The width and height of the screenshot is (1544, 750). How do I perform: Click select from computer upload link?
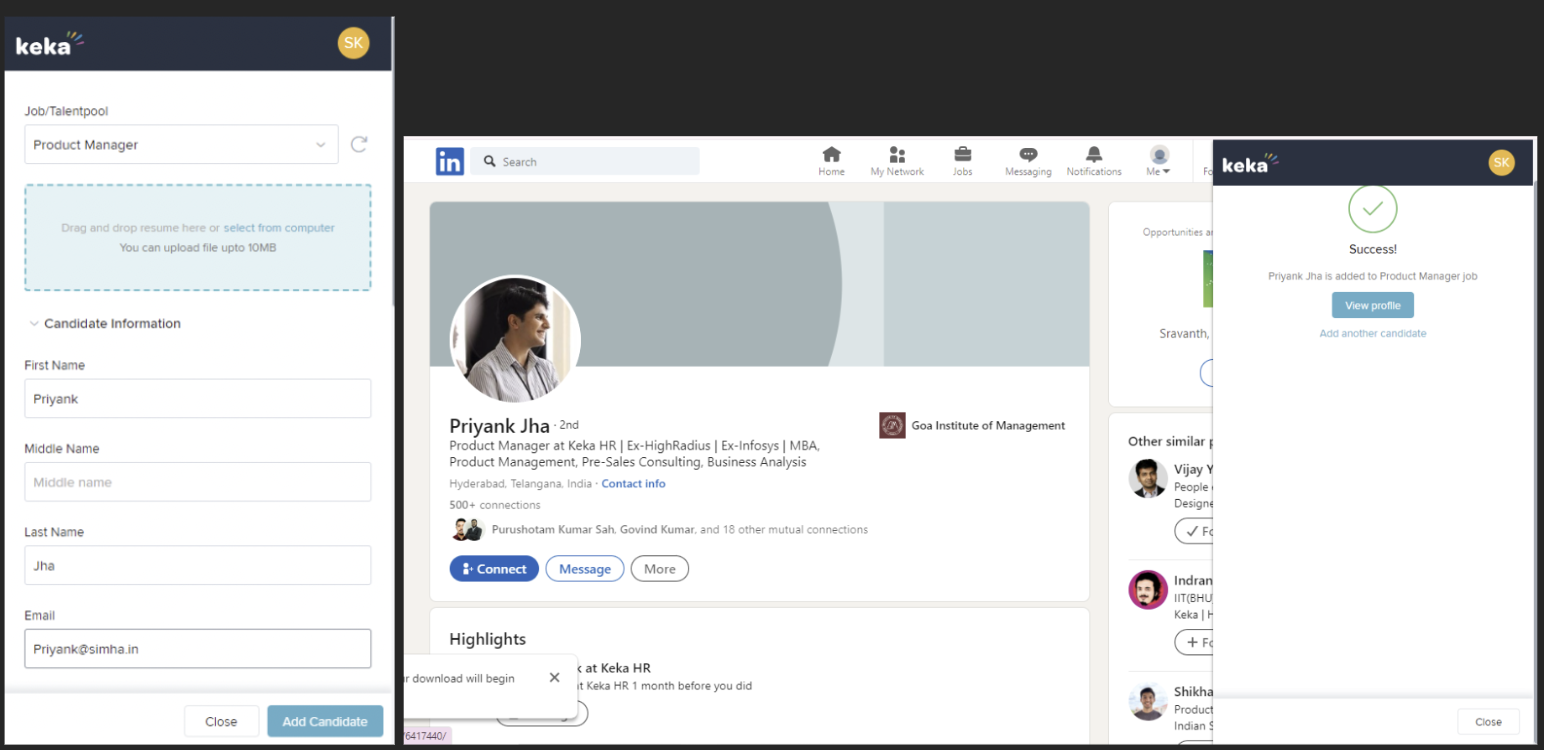point(279,228)
